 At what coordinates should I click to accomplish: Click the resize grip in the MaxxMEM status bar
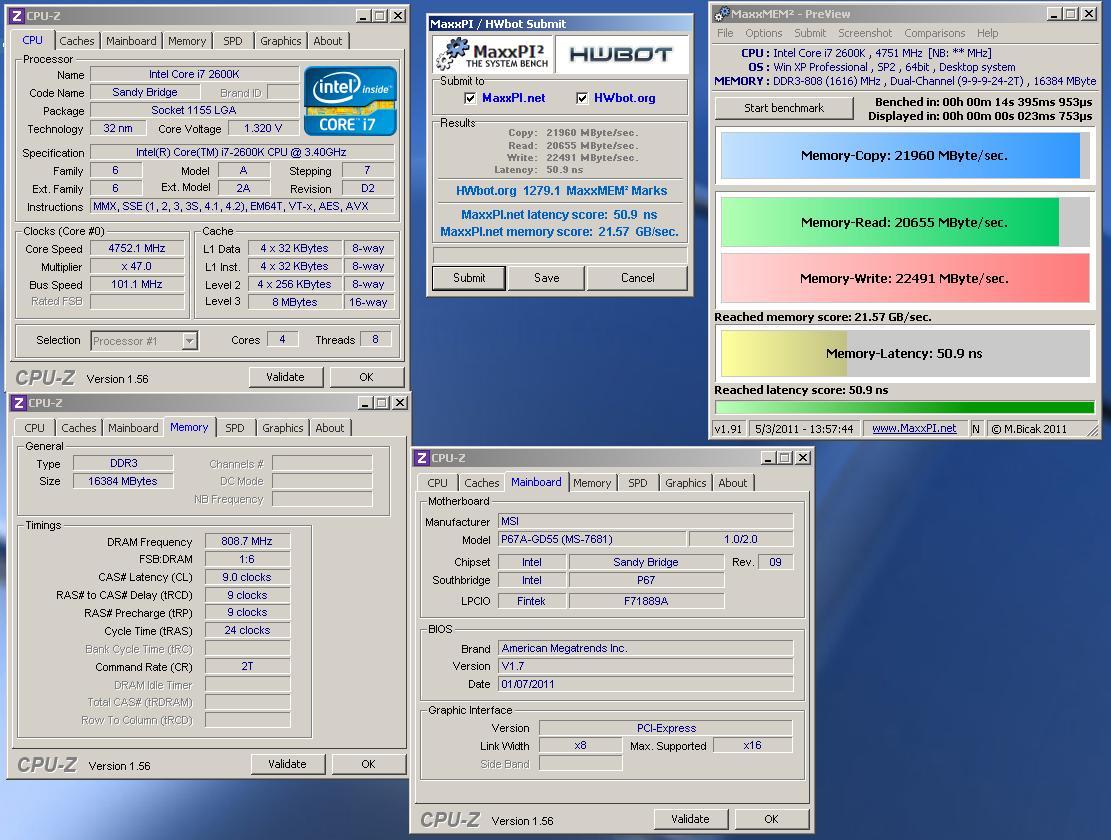click(1092, 429)
